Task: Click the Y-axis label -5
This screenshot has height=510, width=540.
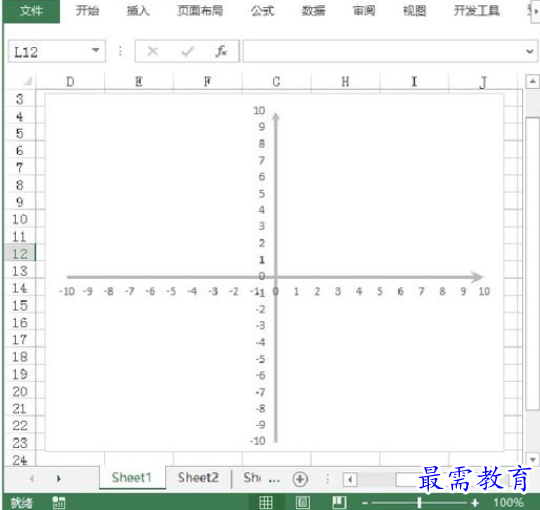Action: click(260, 359)
